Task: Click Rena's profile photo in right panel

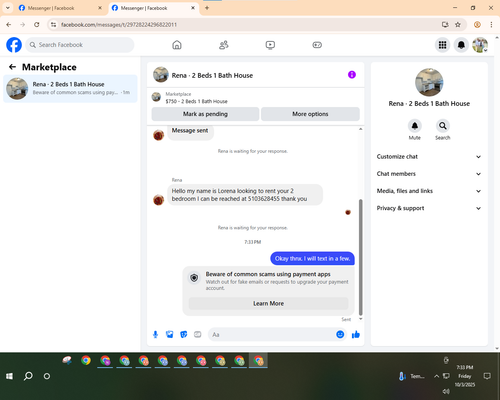Action: tap(429, 82)
